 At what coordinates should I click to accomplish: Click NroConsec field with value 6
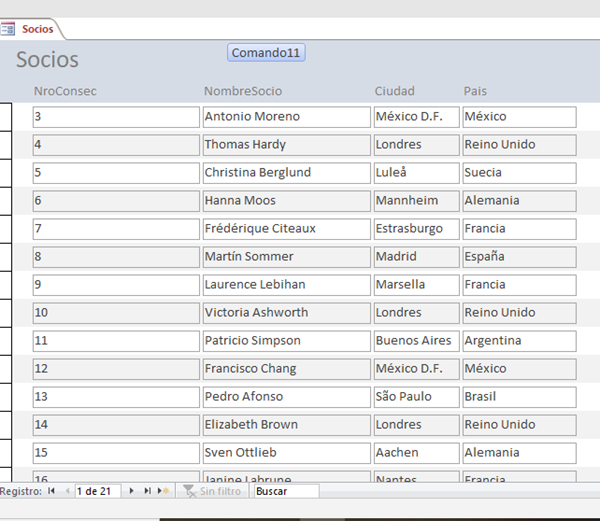click(x=116, y=201)
